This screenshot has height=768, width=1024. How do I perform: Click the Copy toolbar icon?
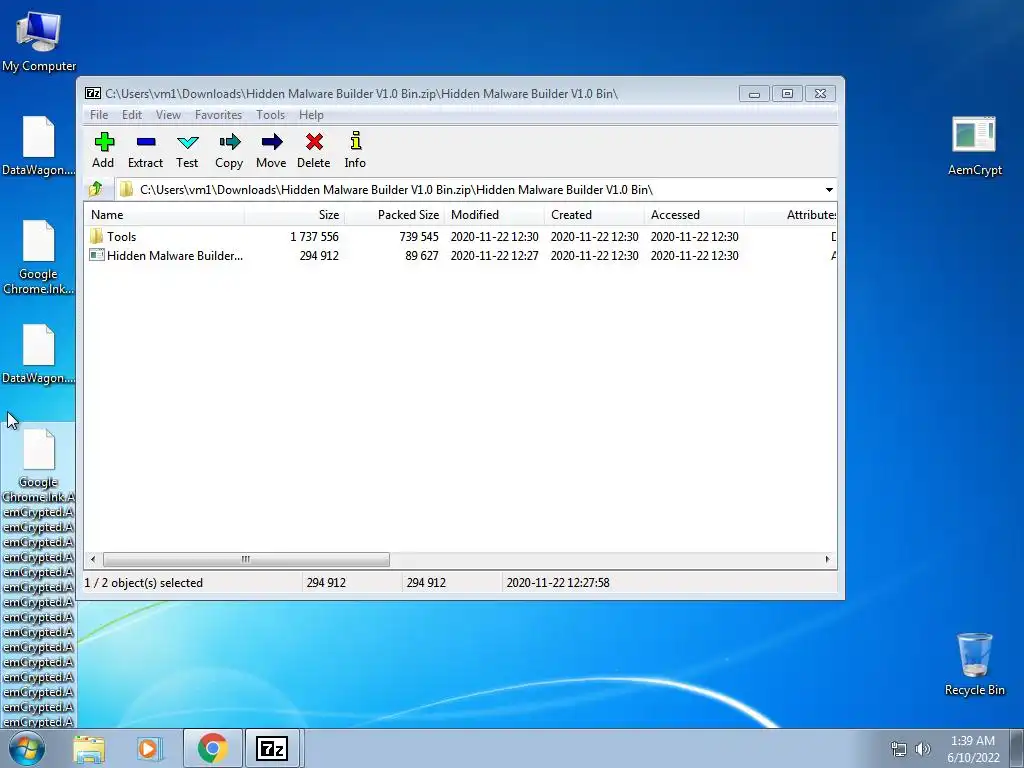229,142
